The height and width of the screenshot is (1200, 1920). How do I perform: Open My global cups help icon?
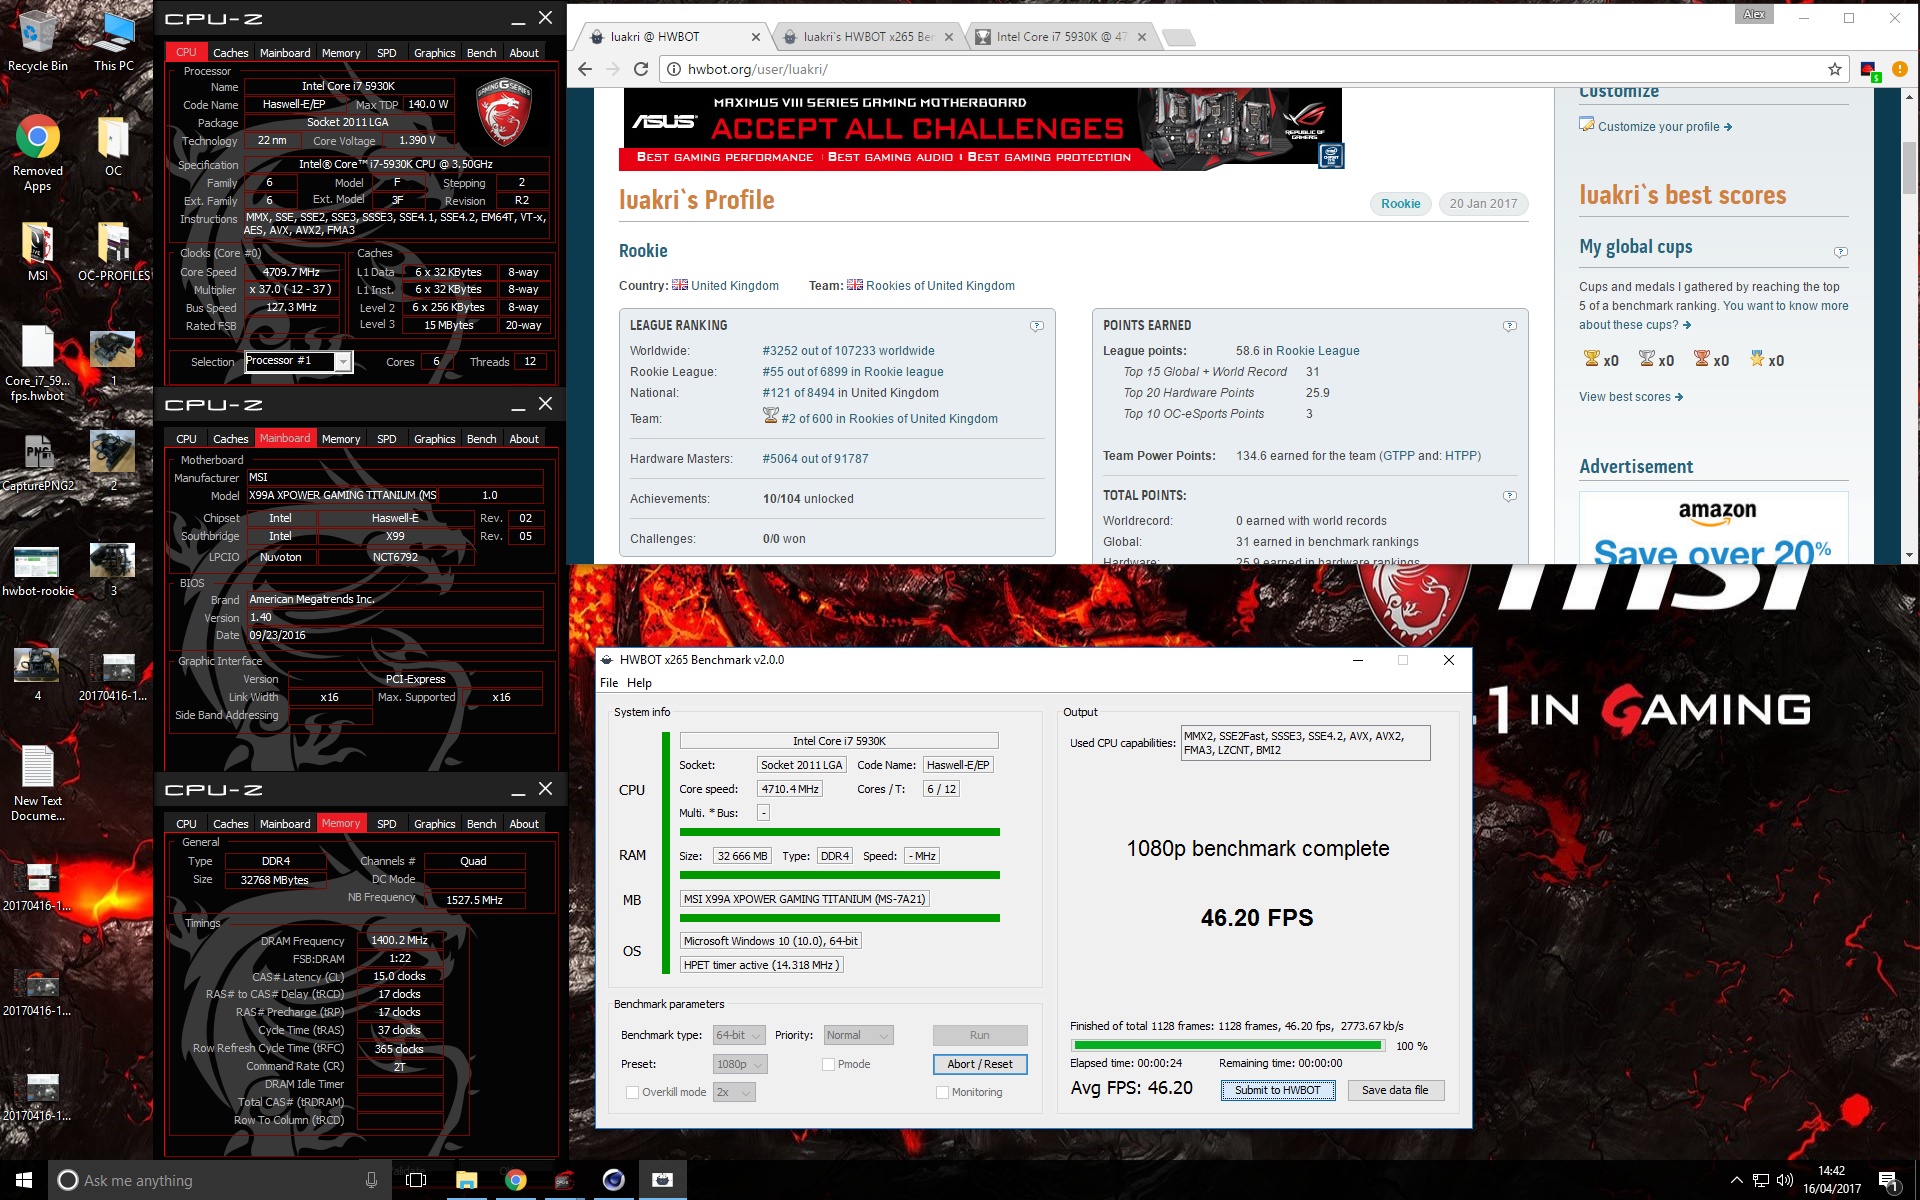pos(1841,252)
